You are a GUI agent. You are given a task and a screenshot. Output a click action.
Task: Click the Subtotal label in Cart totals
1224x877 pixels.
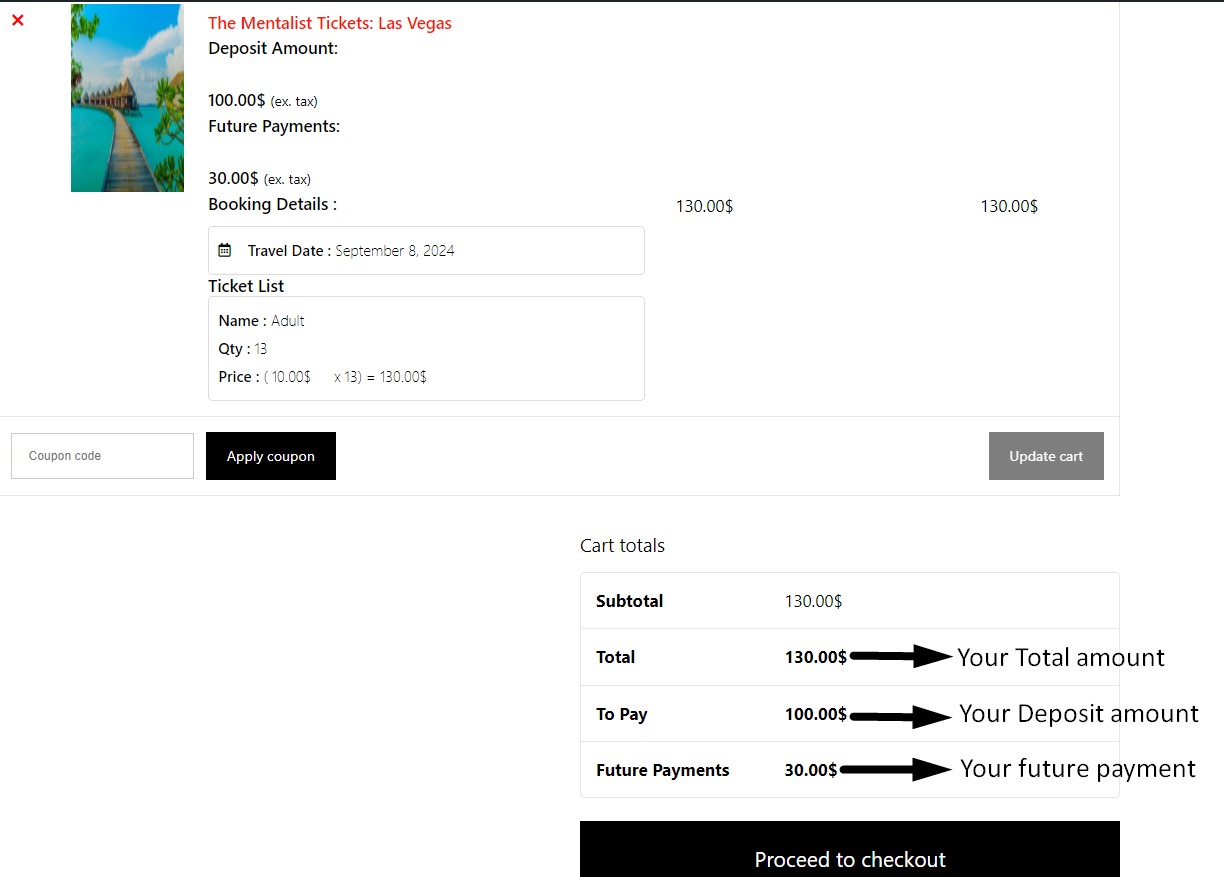click(630, 601)
